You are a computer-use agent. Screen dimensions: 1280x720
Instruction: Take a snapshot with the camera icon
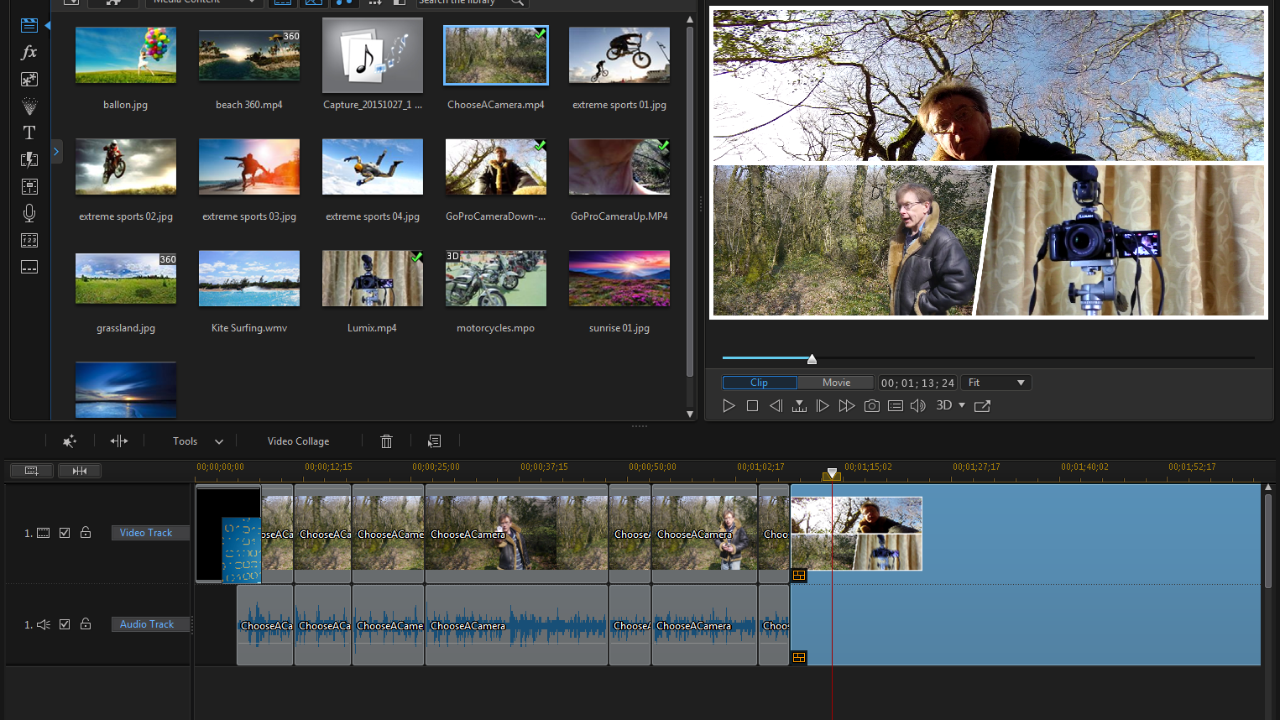(872, 406)
